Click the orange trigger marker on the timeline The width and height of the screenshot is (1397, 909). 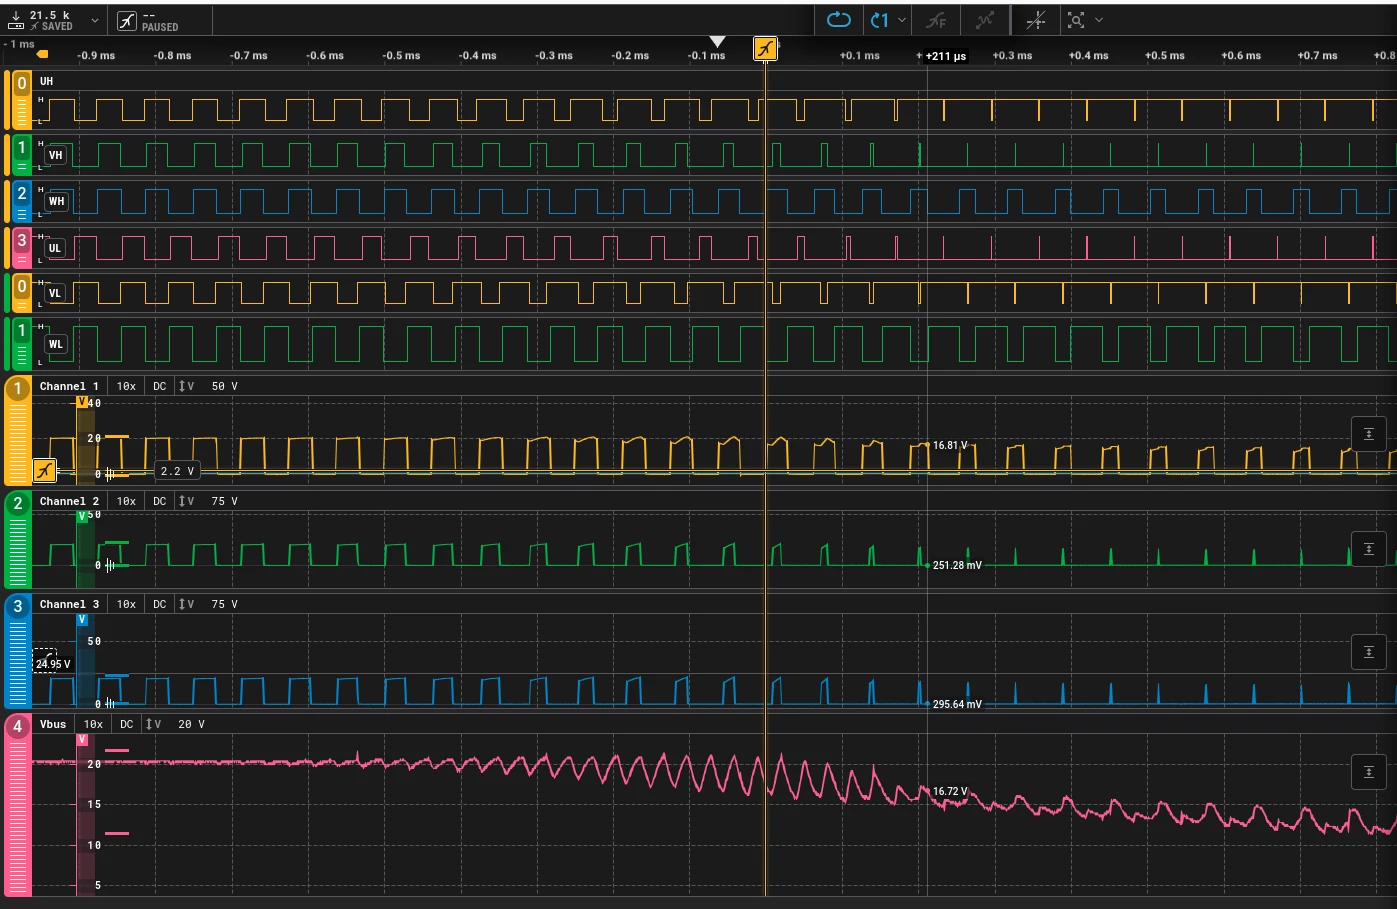(x=765, y=48)
